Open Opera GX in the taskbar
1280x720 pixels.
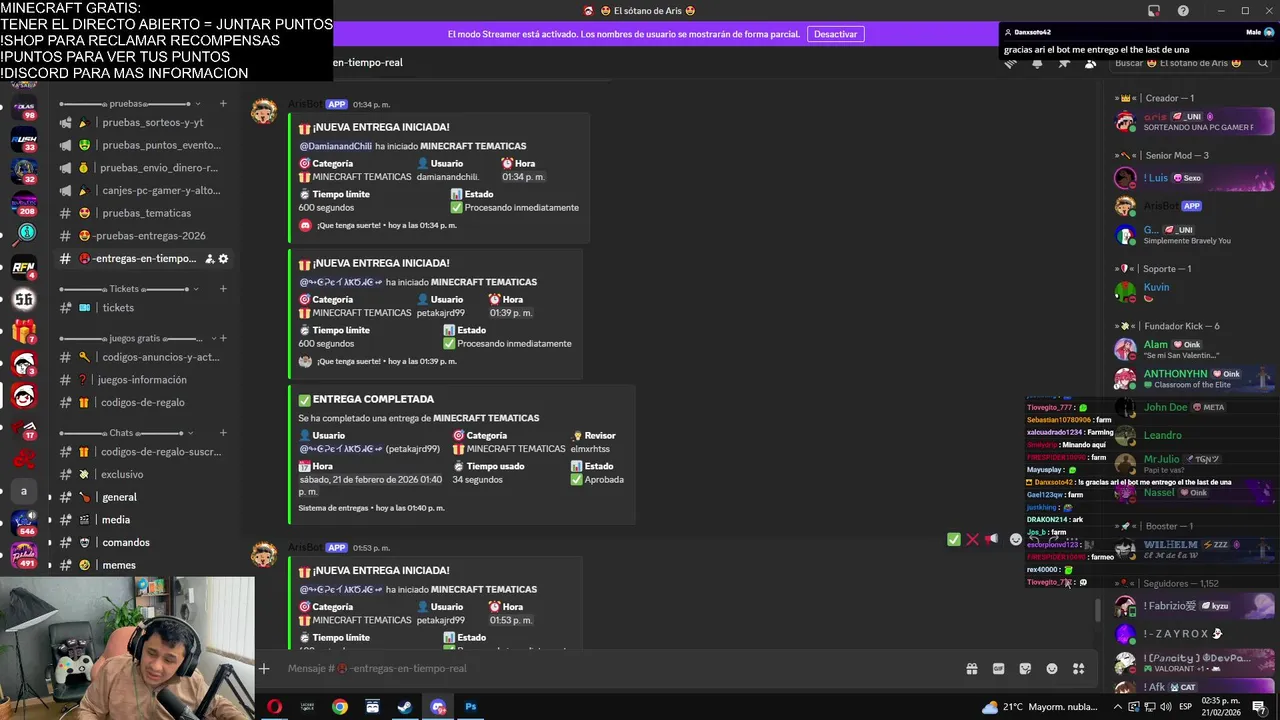coord(274,707)
